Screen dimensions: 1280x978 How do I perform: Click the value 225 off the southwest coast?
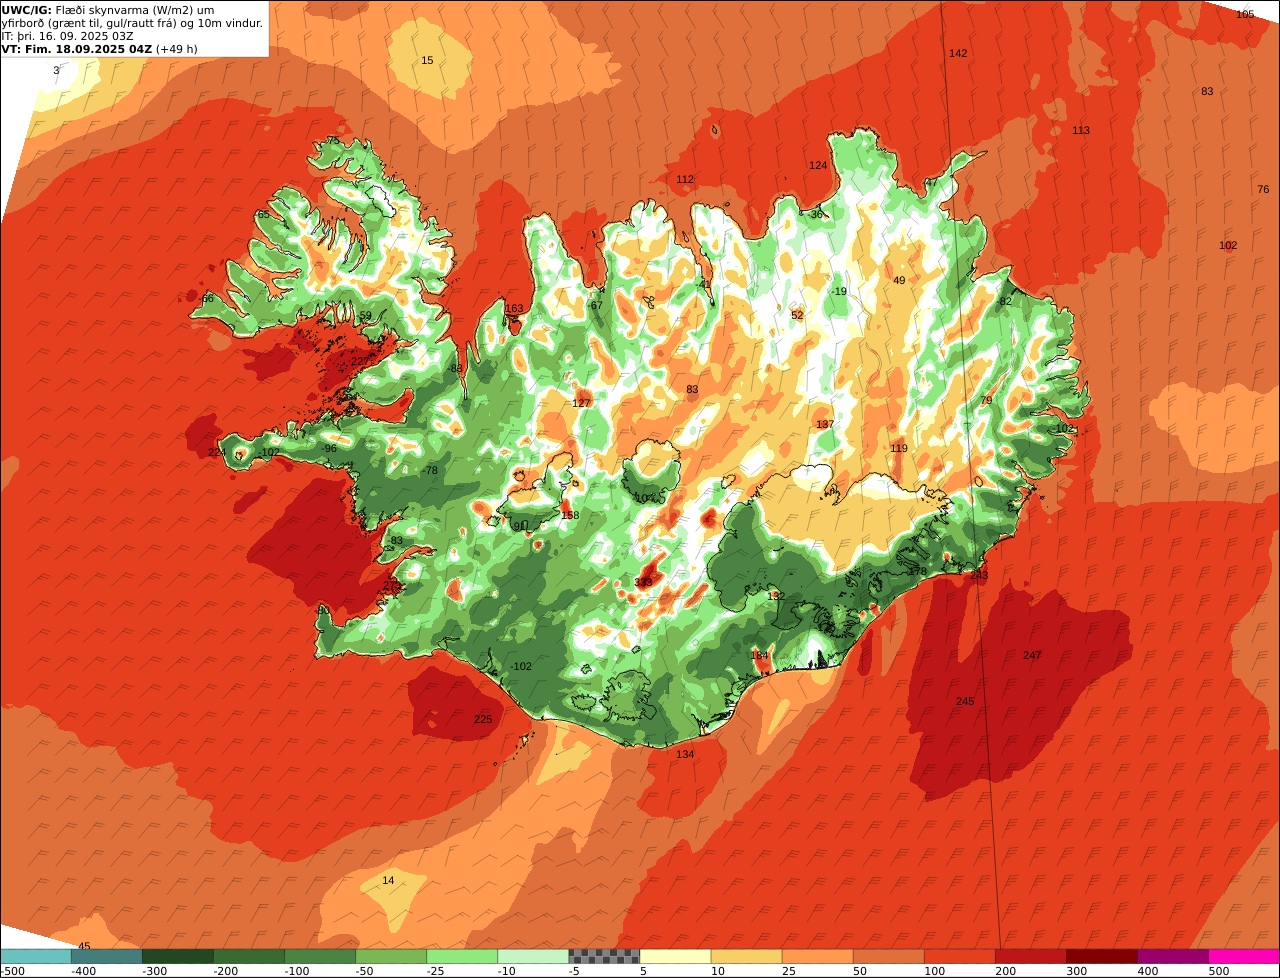483,720
